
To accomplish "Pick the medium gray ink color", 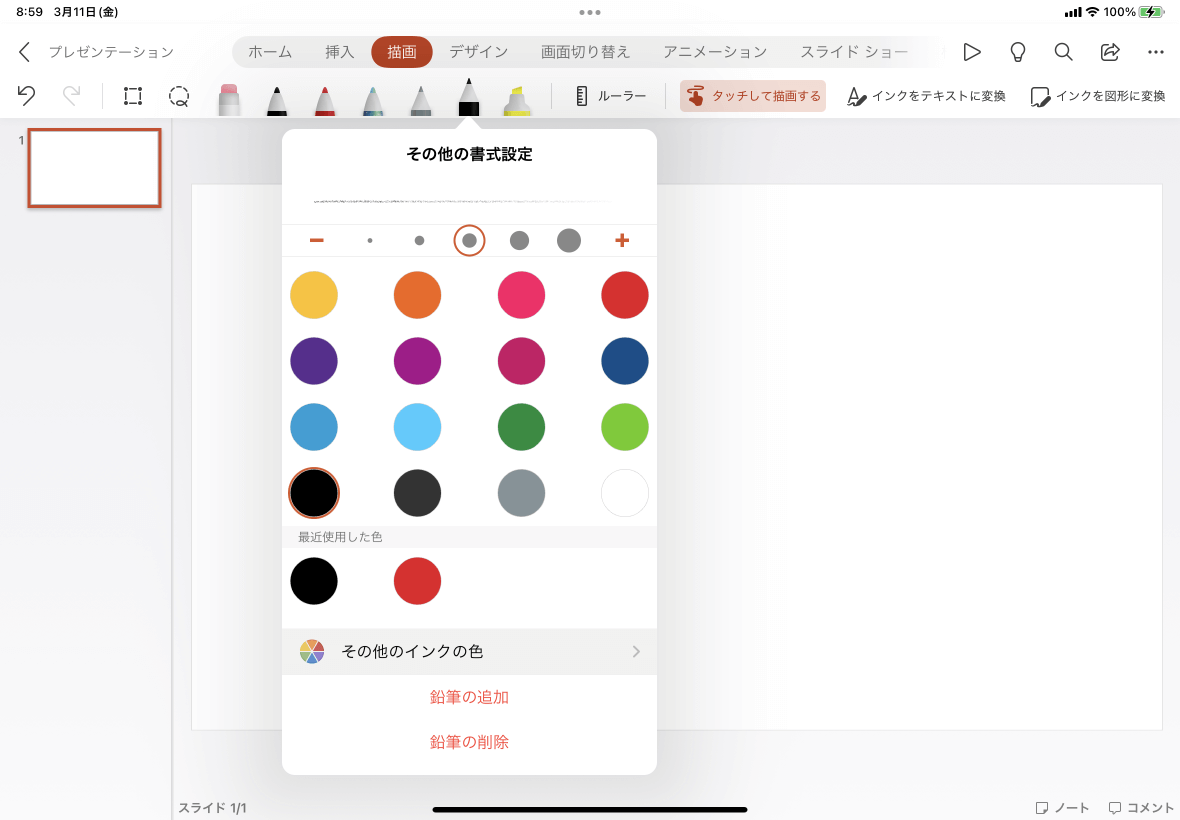I will click(x=522, y=494).
